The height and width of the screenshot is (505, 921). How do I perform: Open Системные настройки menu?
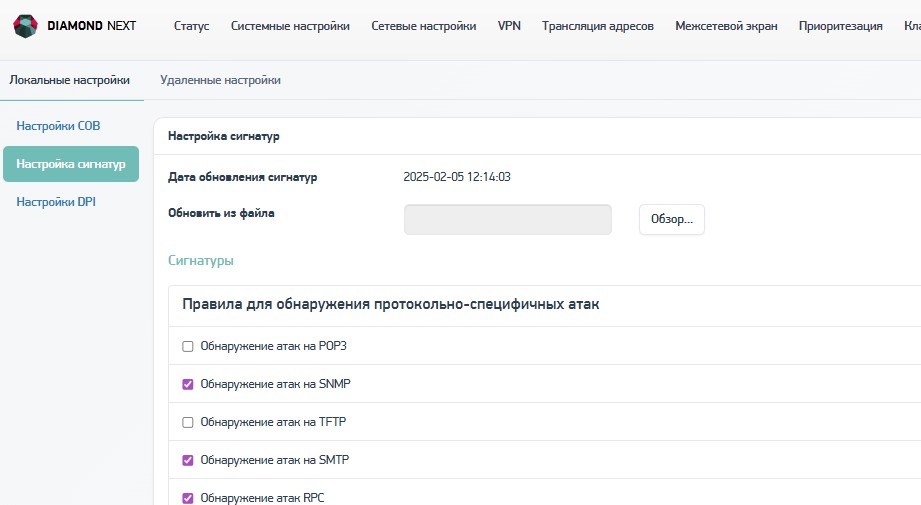pyautogui.click(x=290, y=26)
